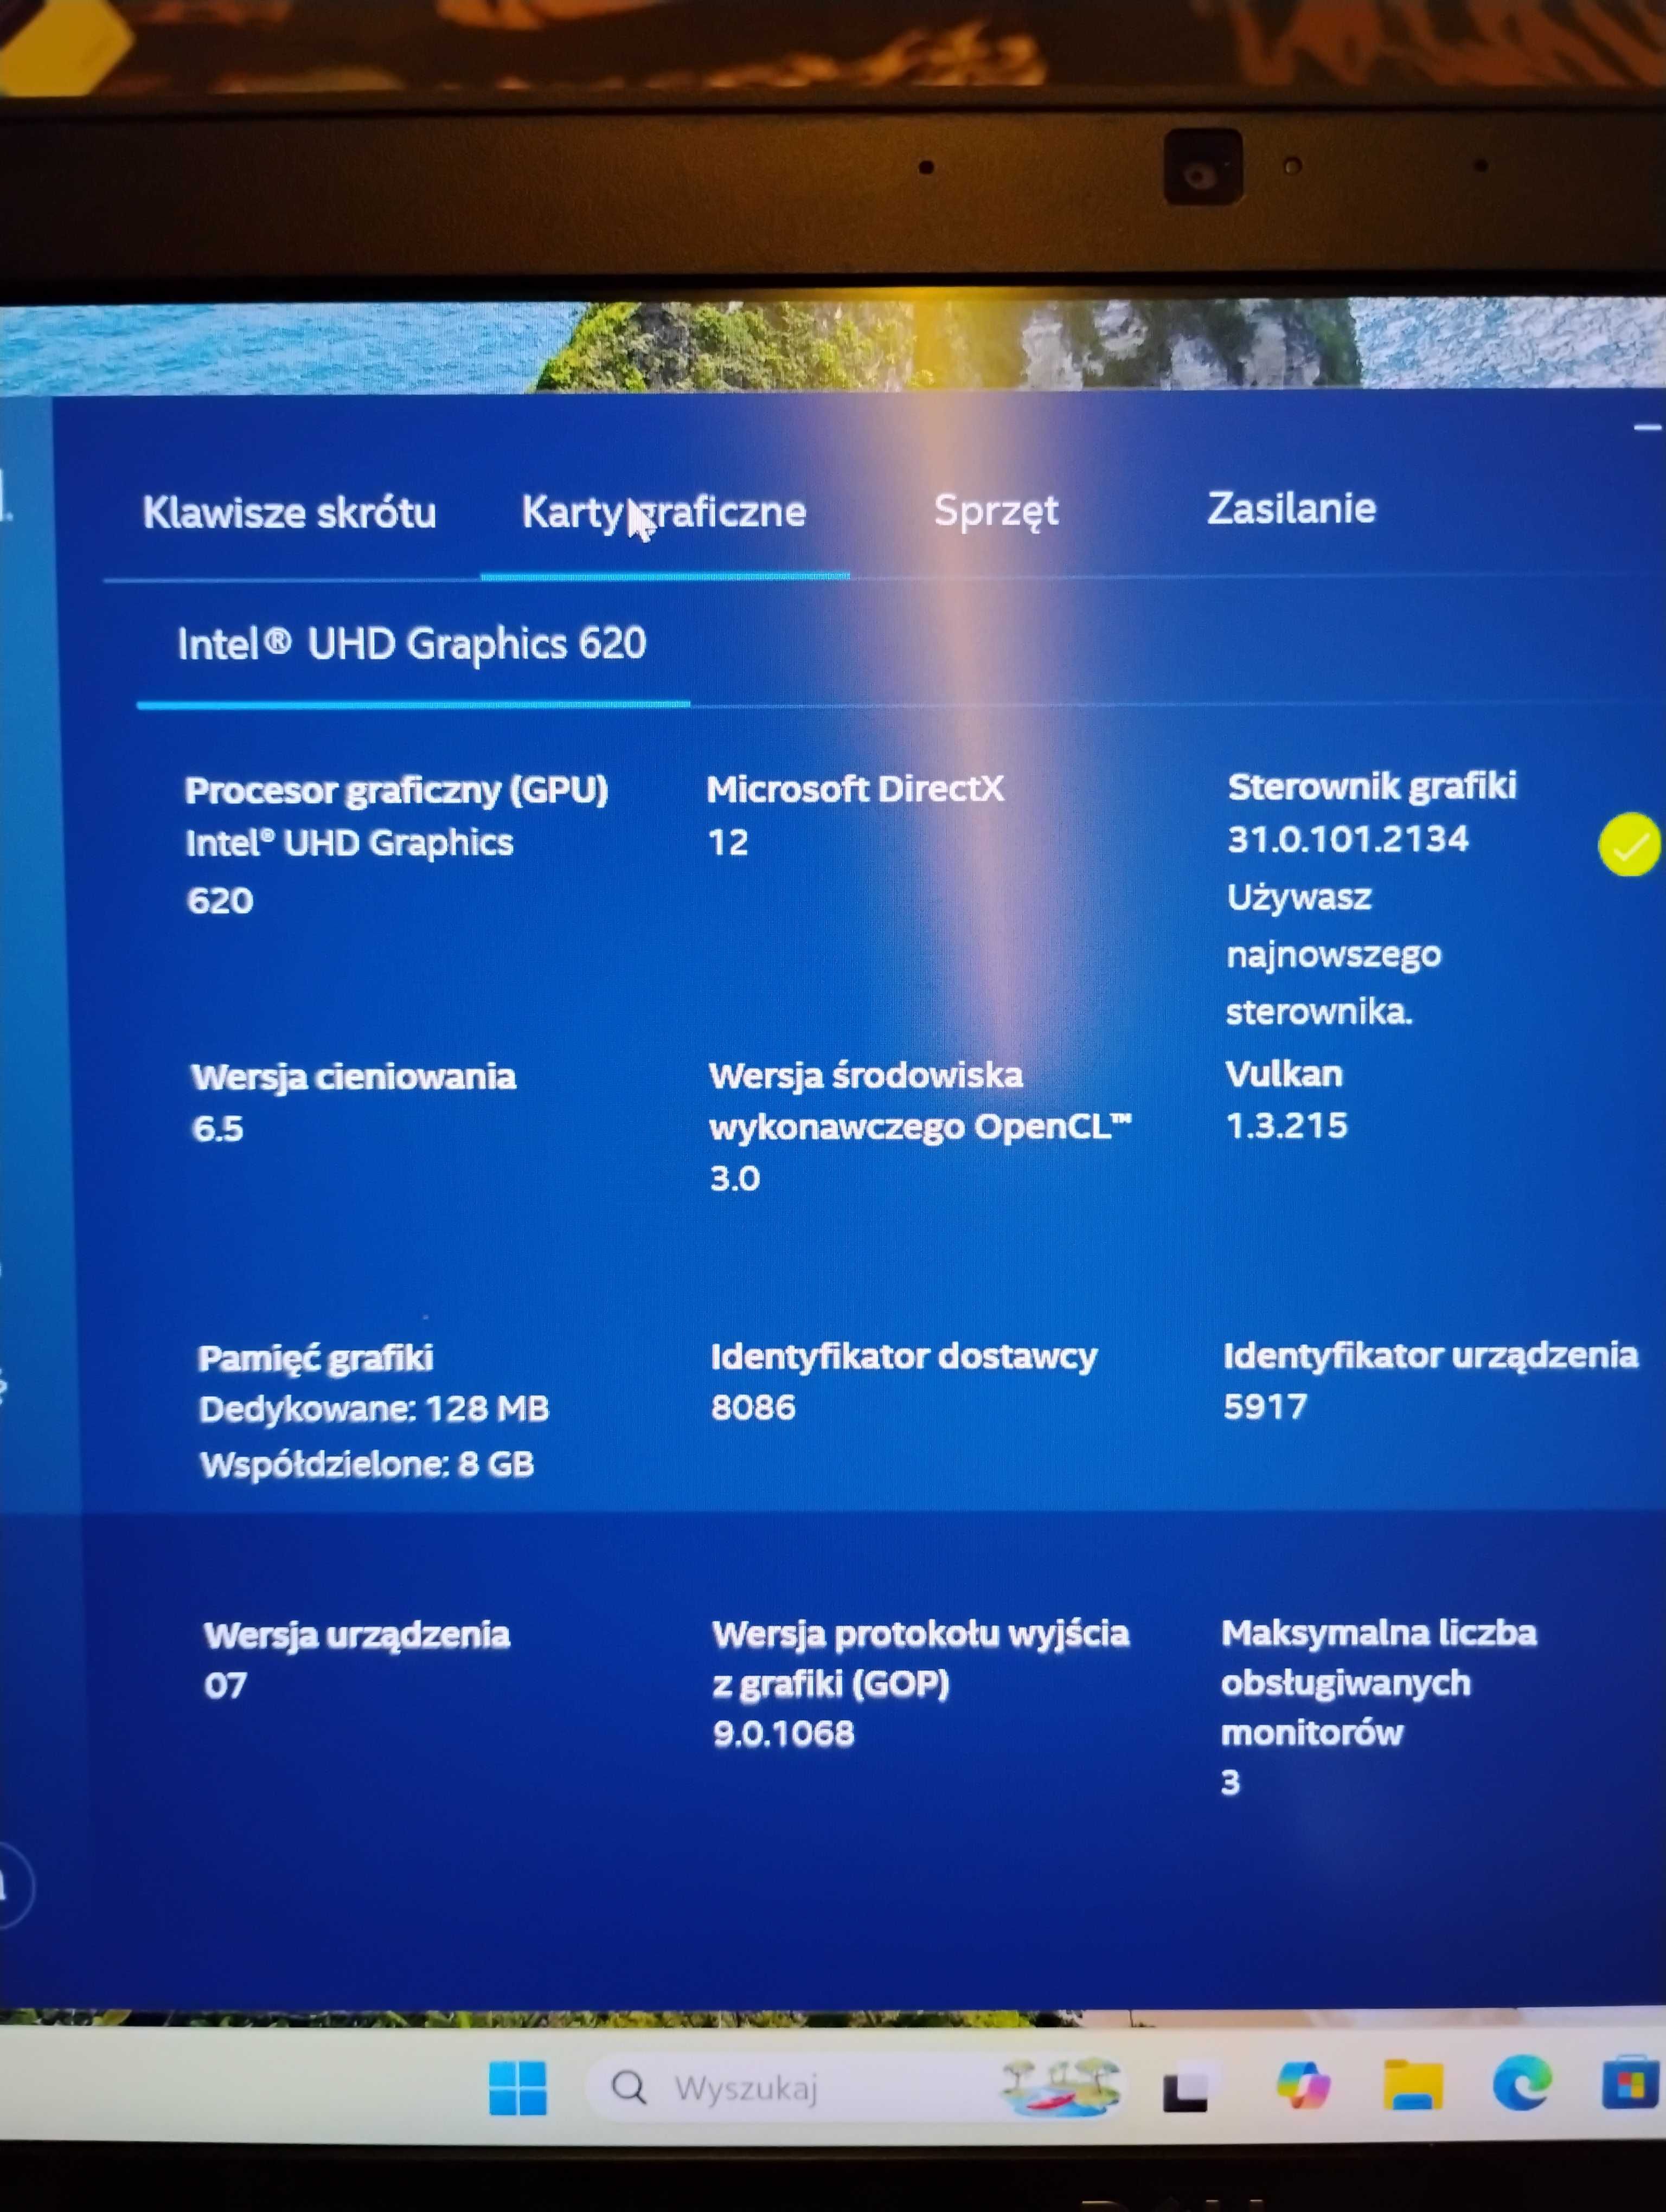
Task: Click the Microsoft DirectX heading
Action: (855, 789)
